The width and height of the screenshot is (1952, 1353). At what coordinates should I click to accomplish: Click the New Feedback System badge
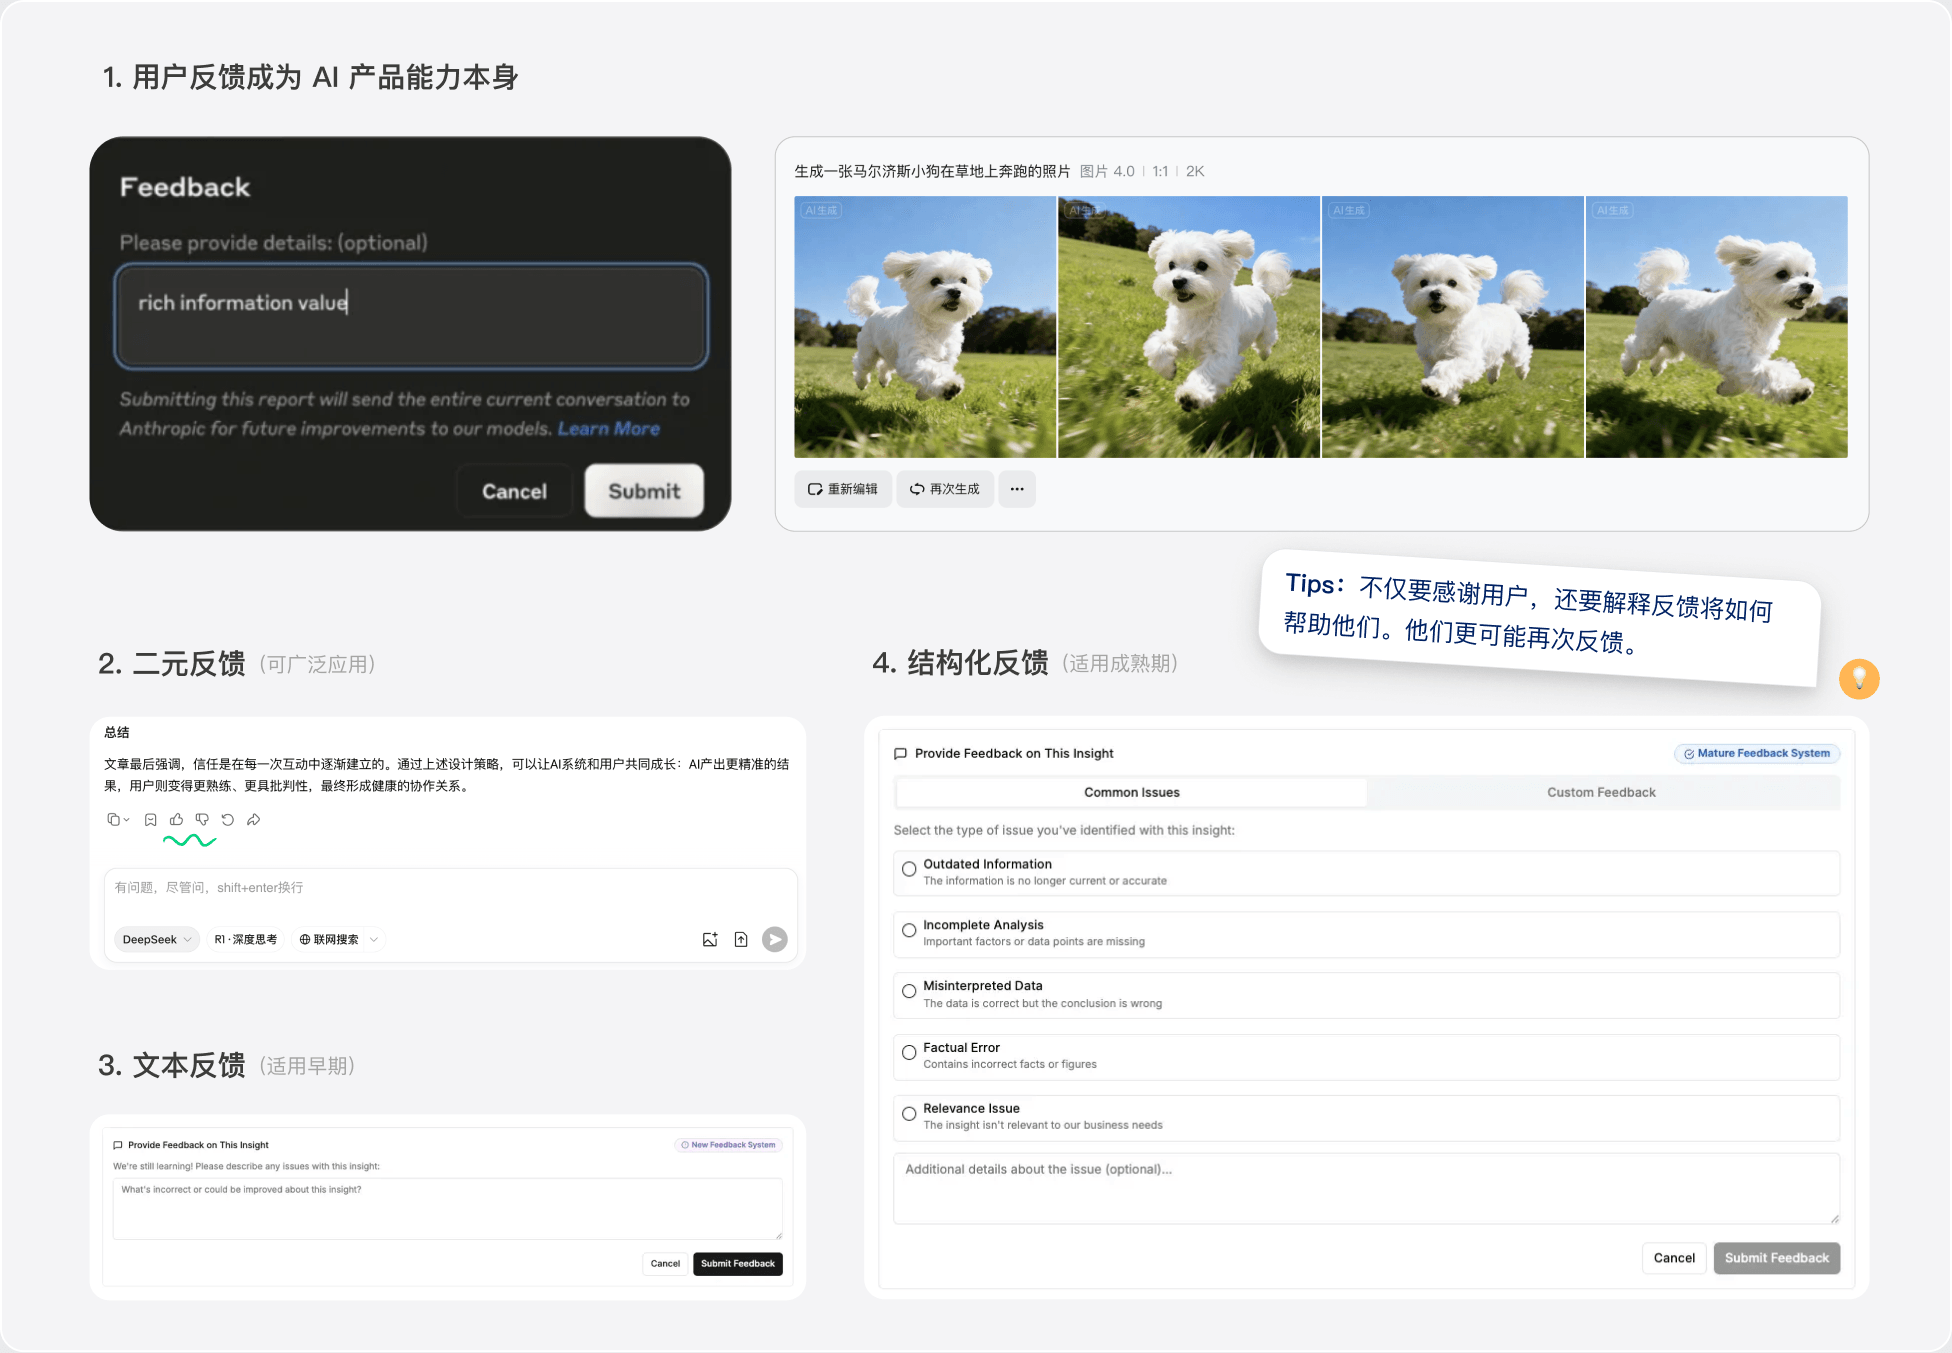pyautogui.click(x=728, y=1145)
